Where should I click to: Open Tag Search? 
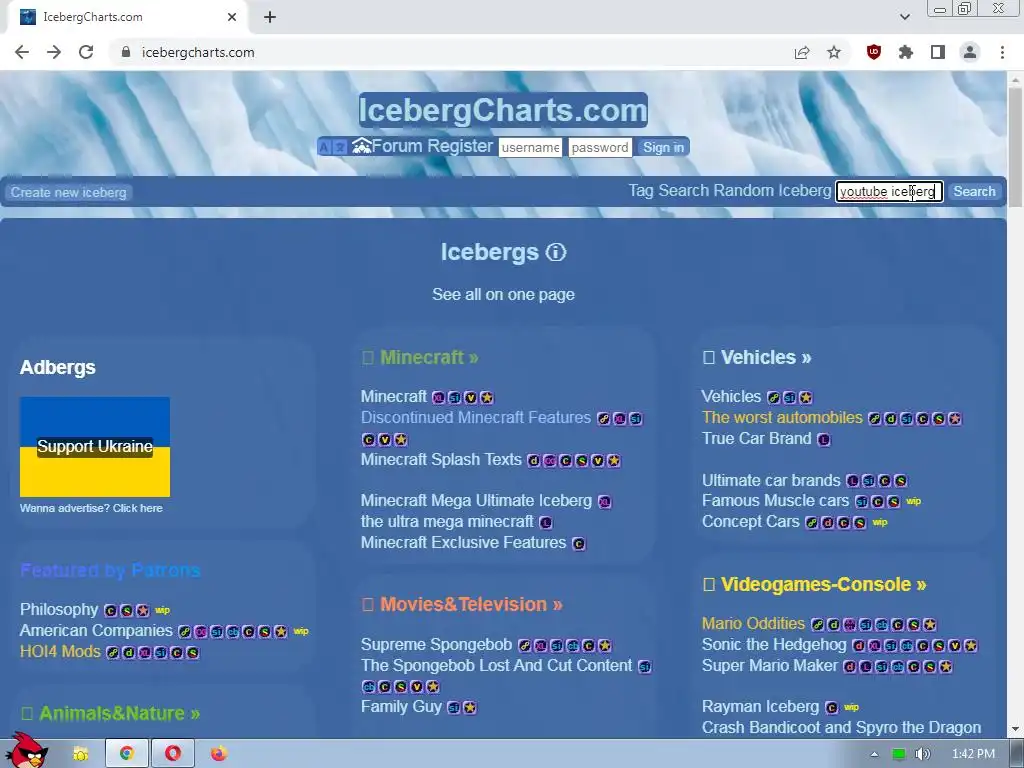(x=669, y=191)
